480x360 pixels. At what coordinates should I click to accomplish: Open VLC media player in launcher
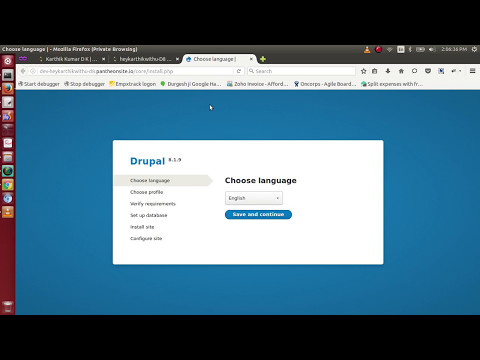coord(8,212)
